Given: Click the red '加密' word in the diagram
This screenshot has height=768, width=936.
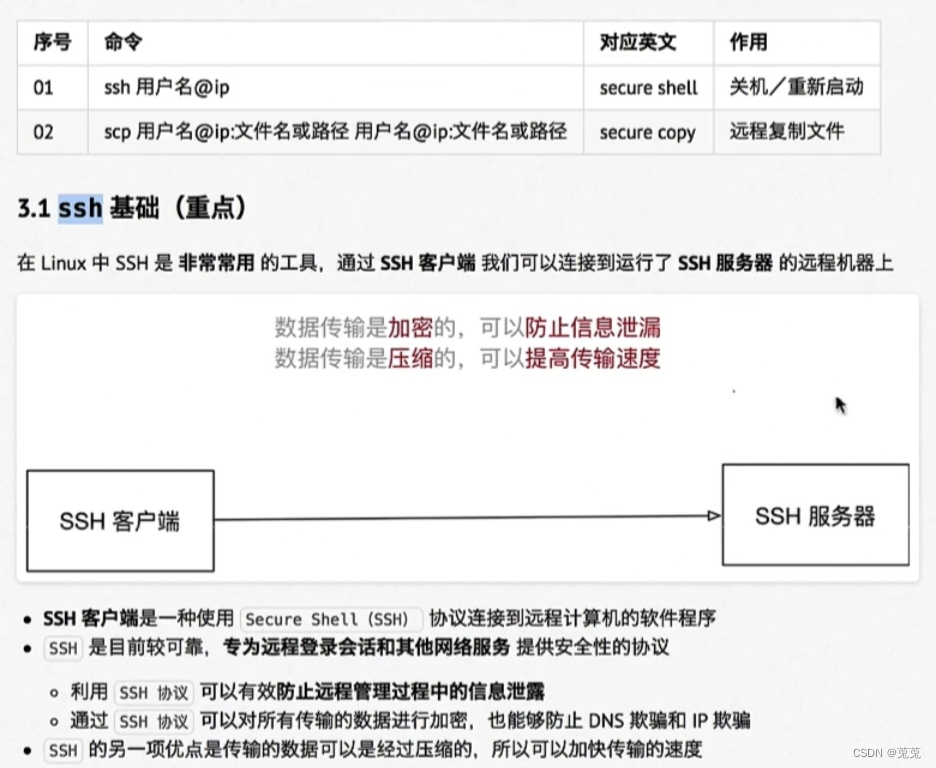Looking at the screenshot, I should coord(410,327).
